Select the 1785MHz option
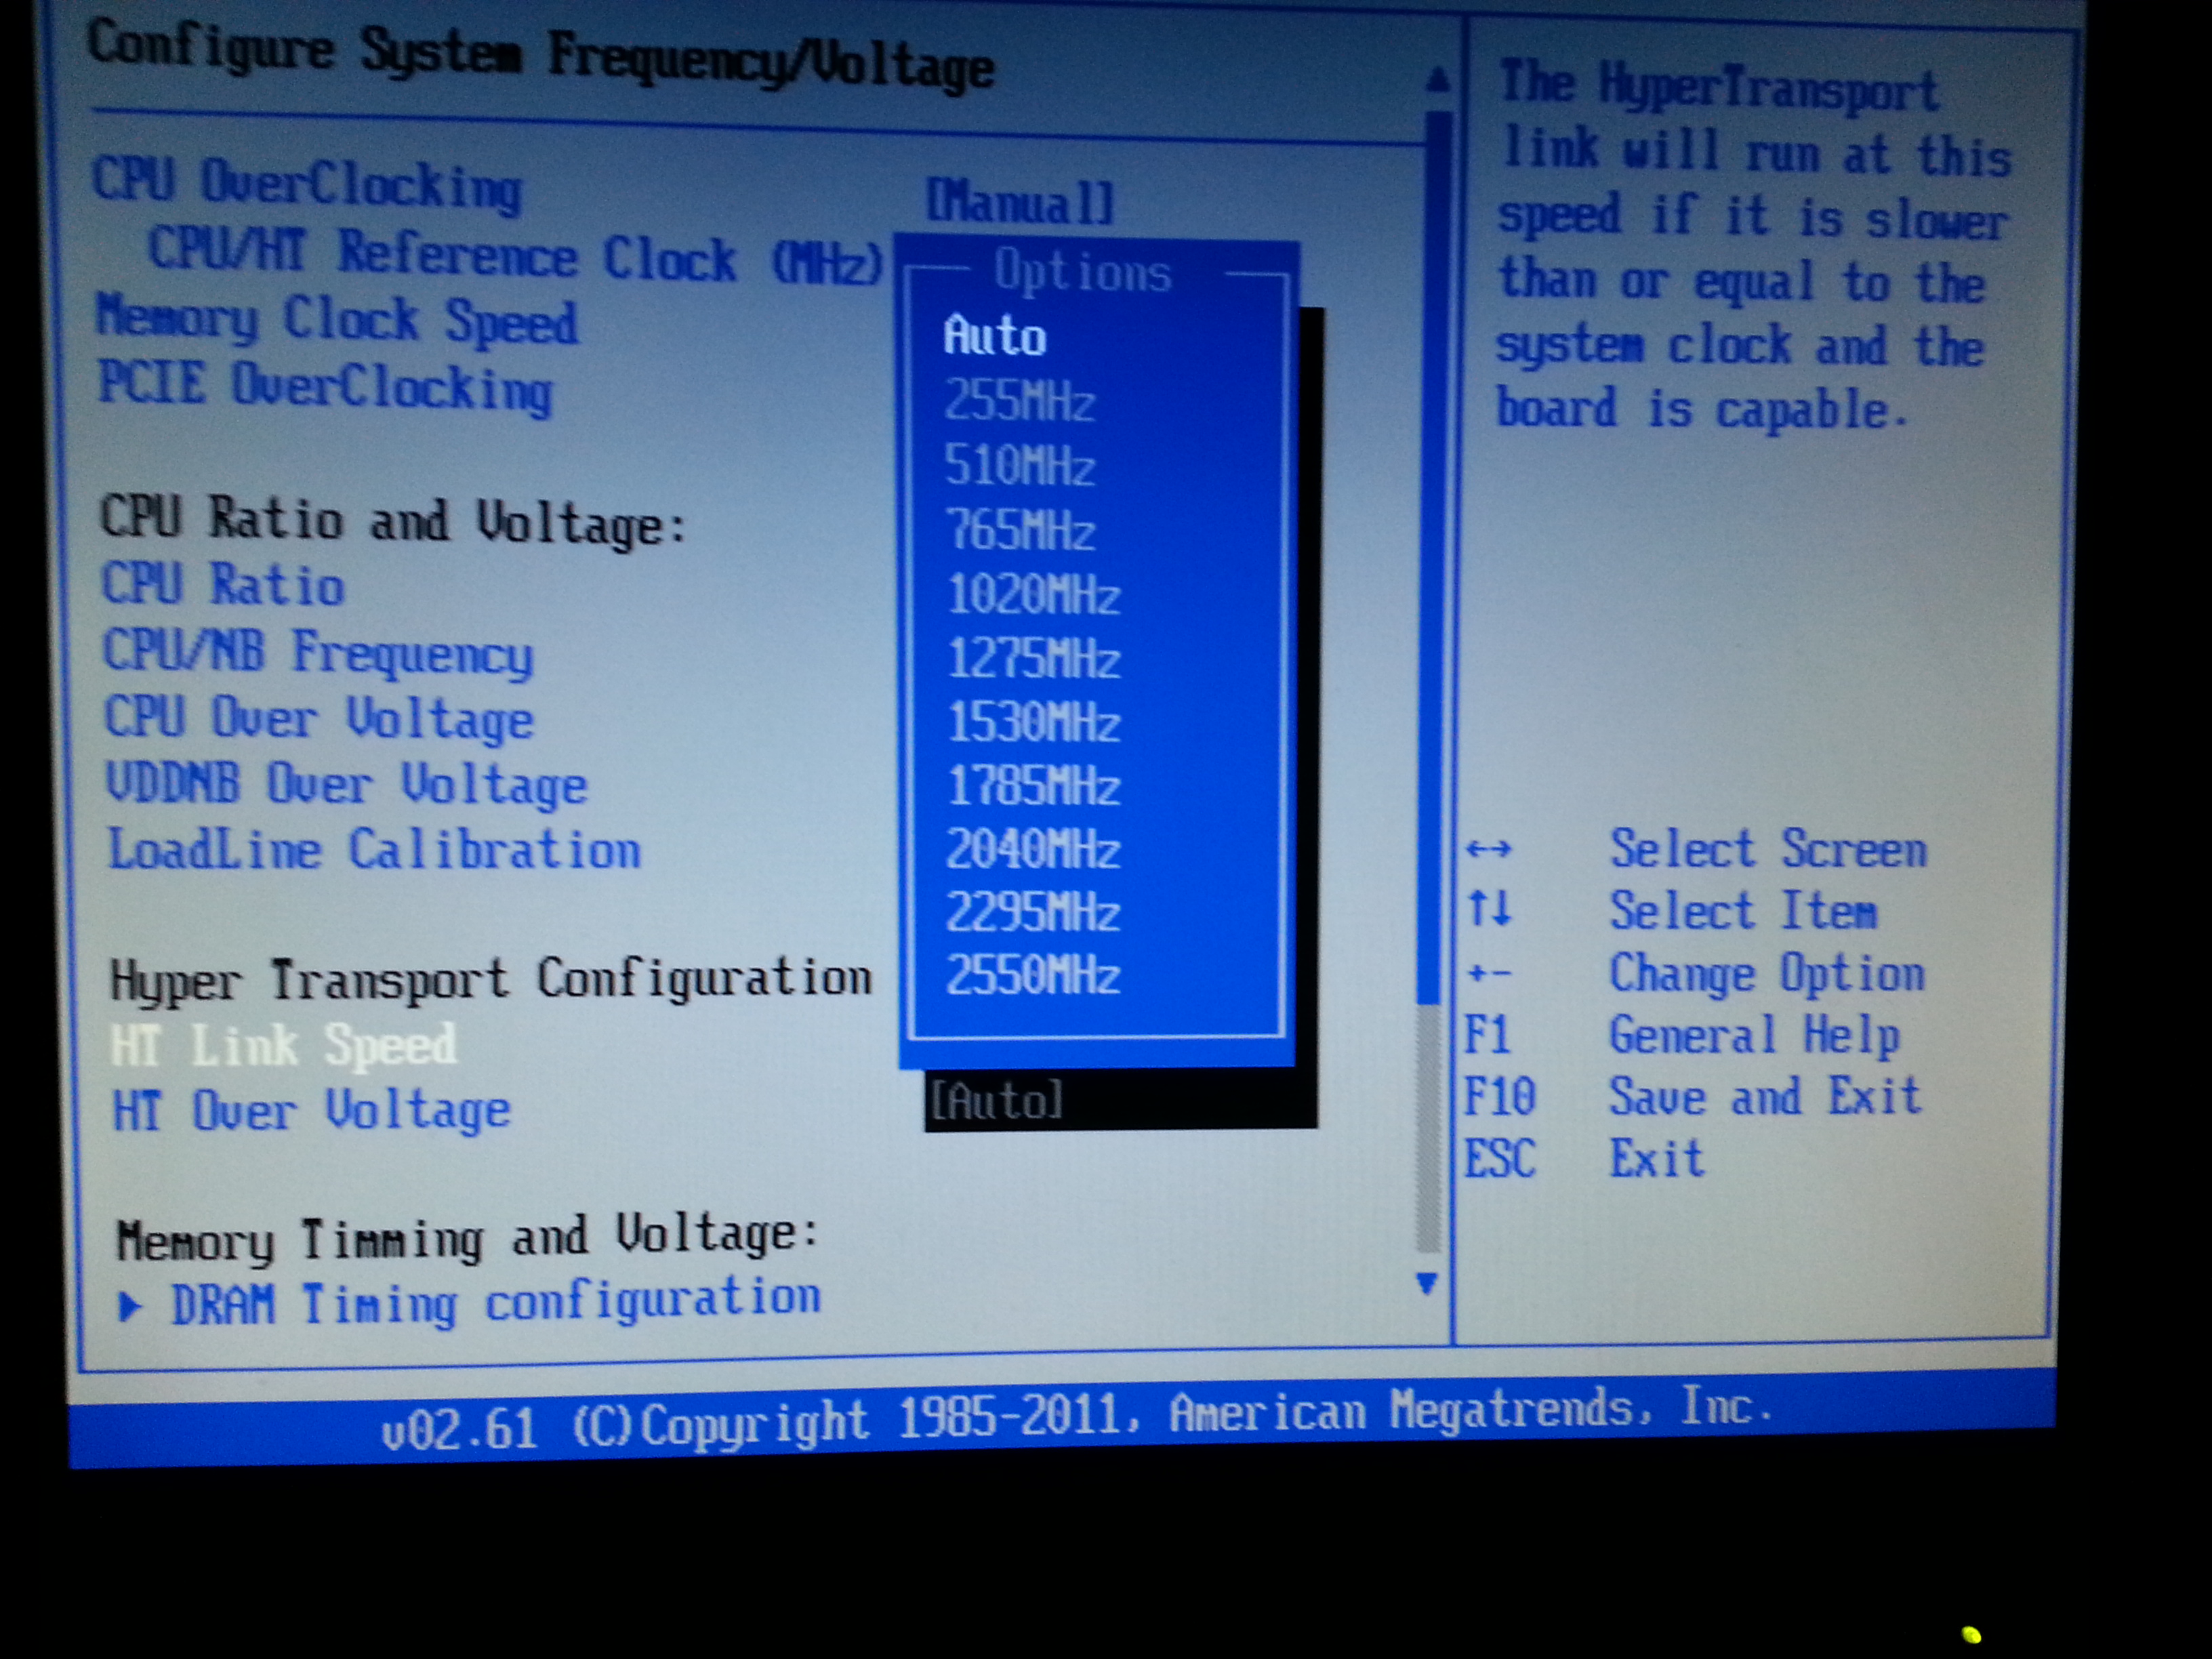Viewport: 2212px width, 1659px height. coord(1033,786)
